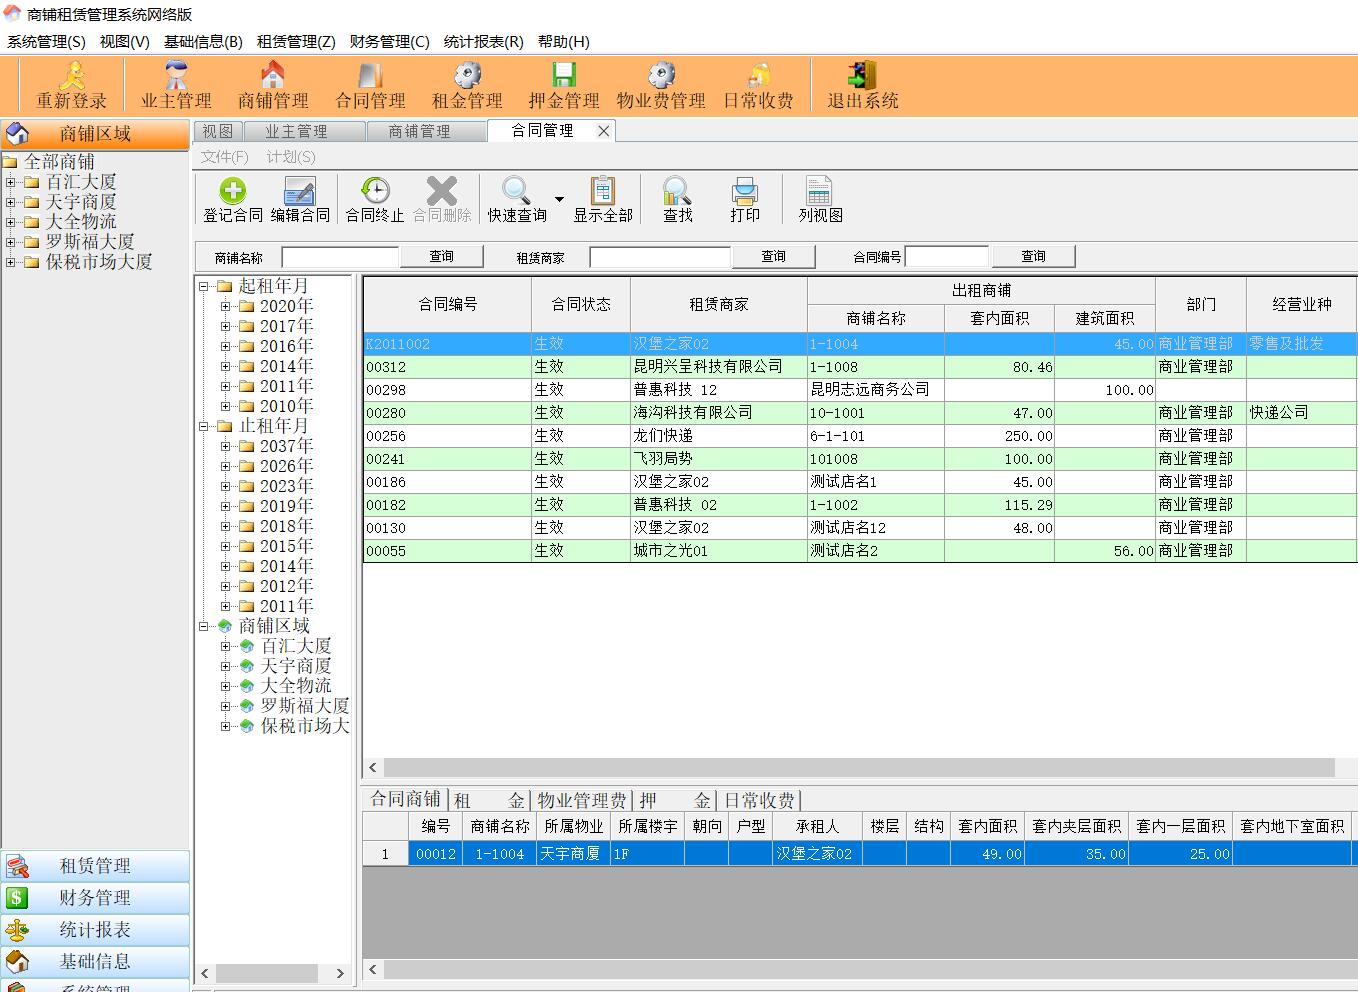Select contract row 00280
This screenshot has height=992, width=1358.
pyautogui.click(x=859, y=413)
